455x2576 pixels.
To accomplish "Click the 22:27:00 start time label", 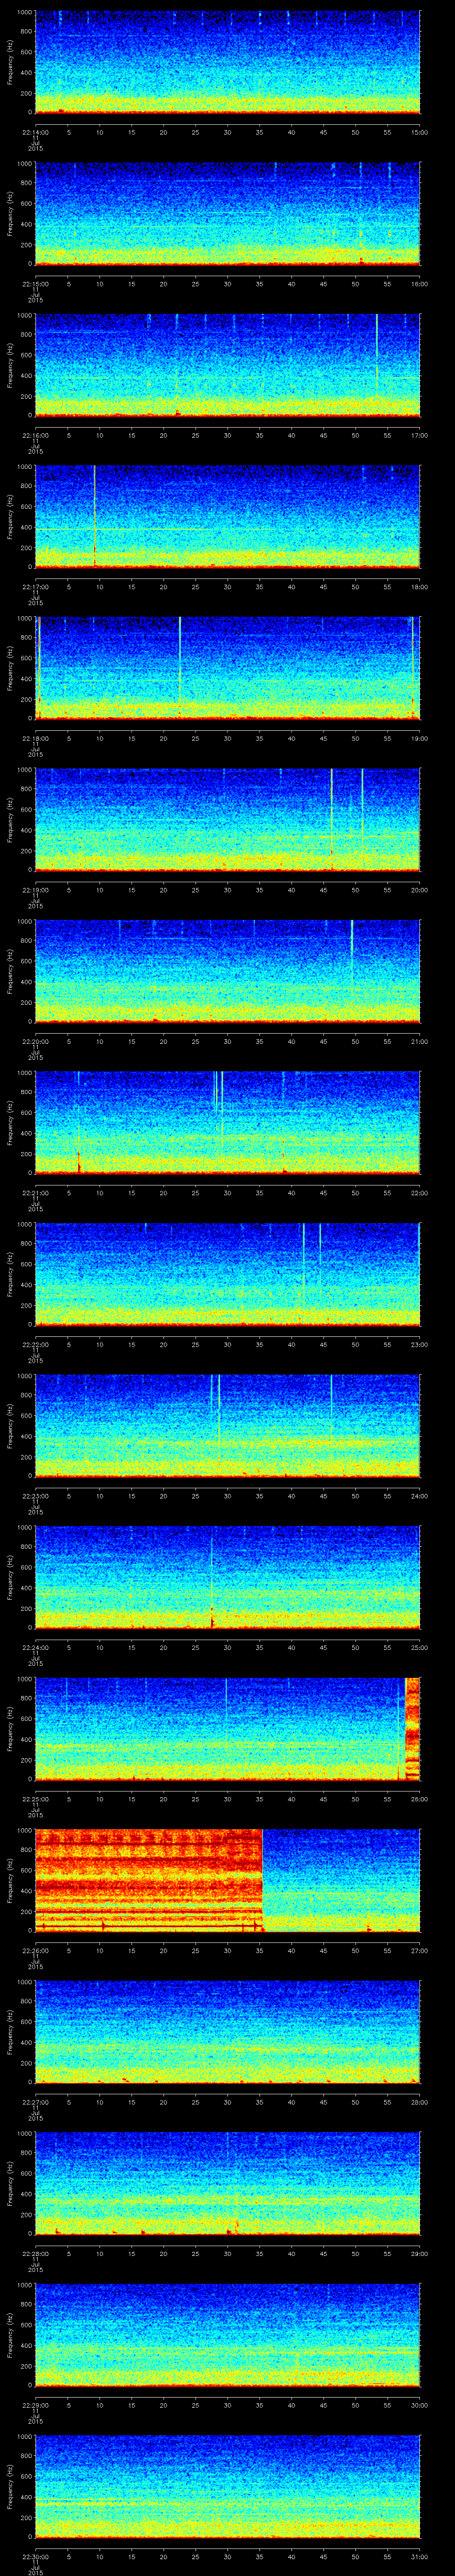I will pos(35,2102).
